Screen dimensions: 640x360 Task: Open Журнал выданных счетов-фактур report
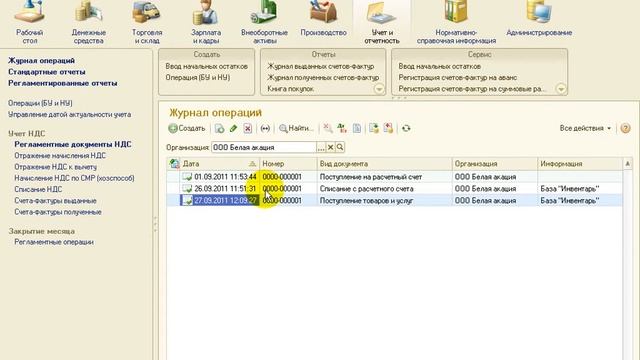tap(320, 66)
